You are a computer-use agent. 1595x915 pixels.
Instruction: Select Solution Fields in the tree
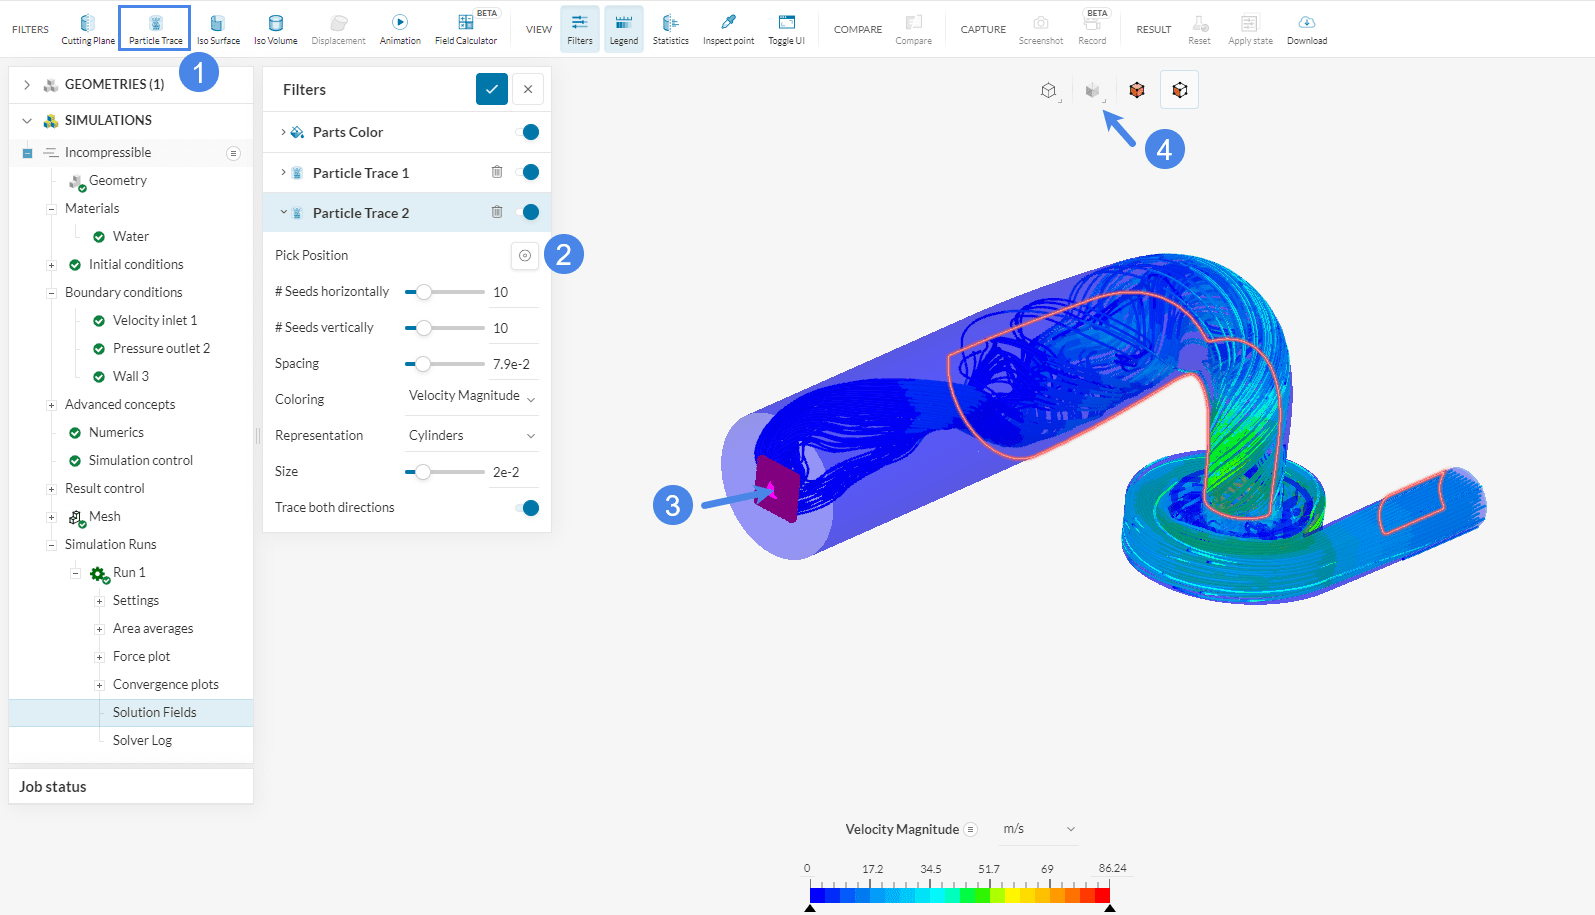point(155,712)
